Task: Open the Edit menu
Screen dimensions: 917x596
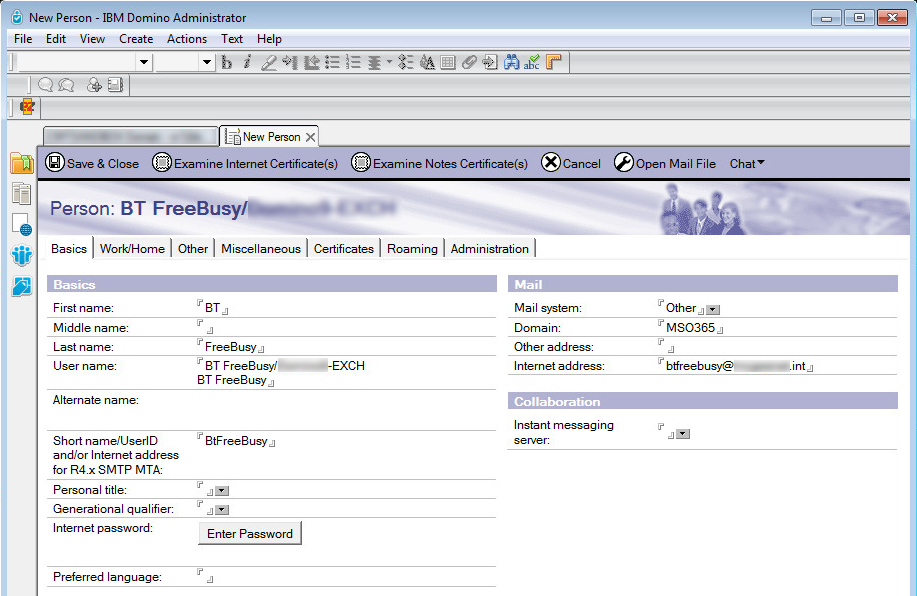Action: point(56,39)
